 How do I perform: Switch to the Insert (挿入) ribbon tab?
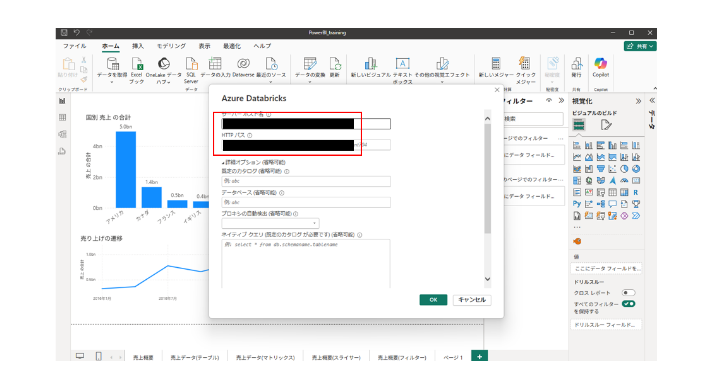pyautogui.click(x=137, y=46)
